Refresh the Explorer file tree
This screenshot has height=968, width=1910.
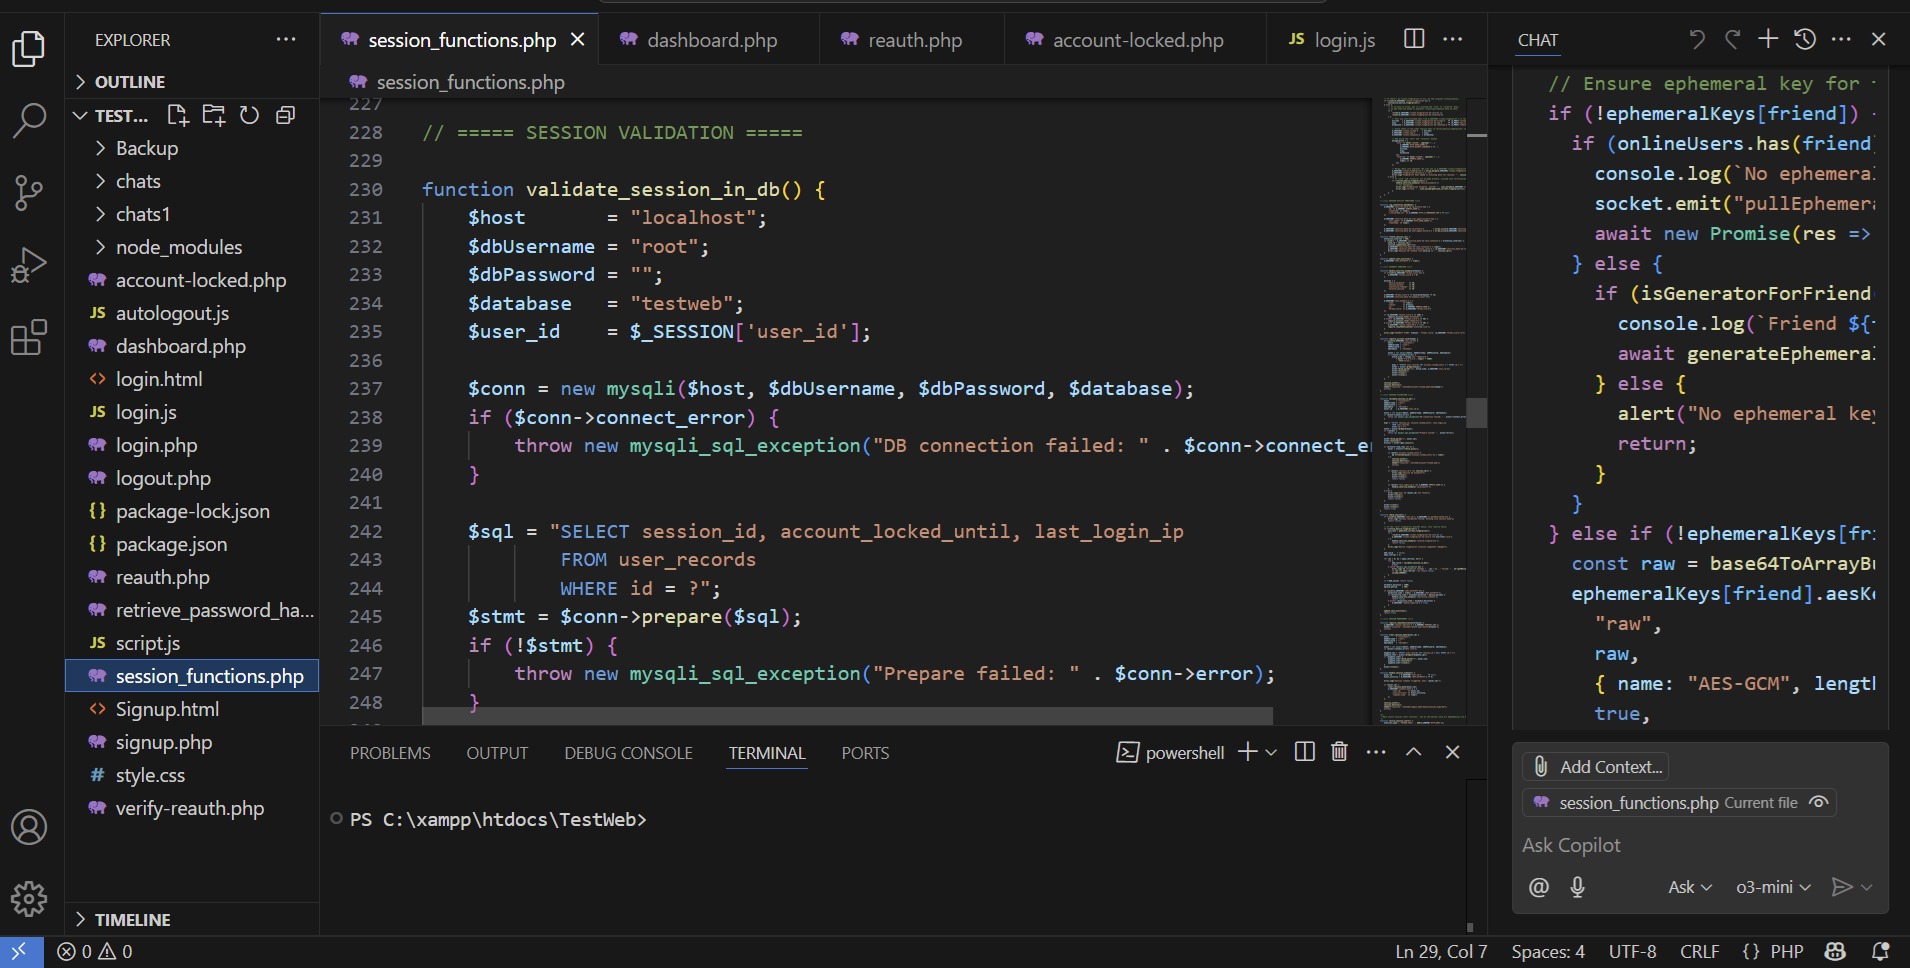(x=250, y=115)
